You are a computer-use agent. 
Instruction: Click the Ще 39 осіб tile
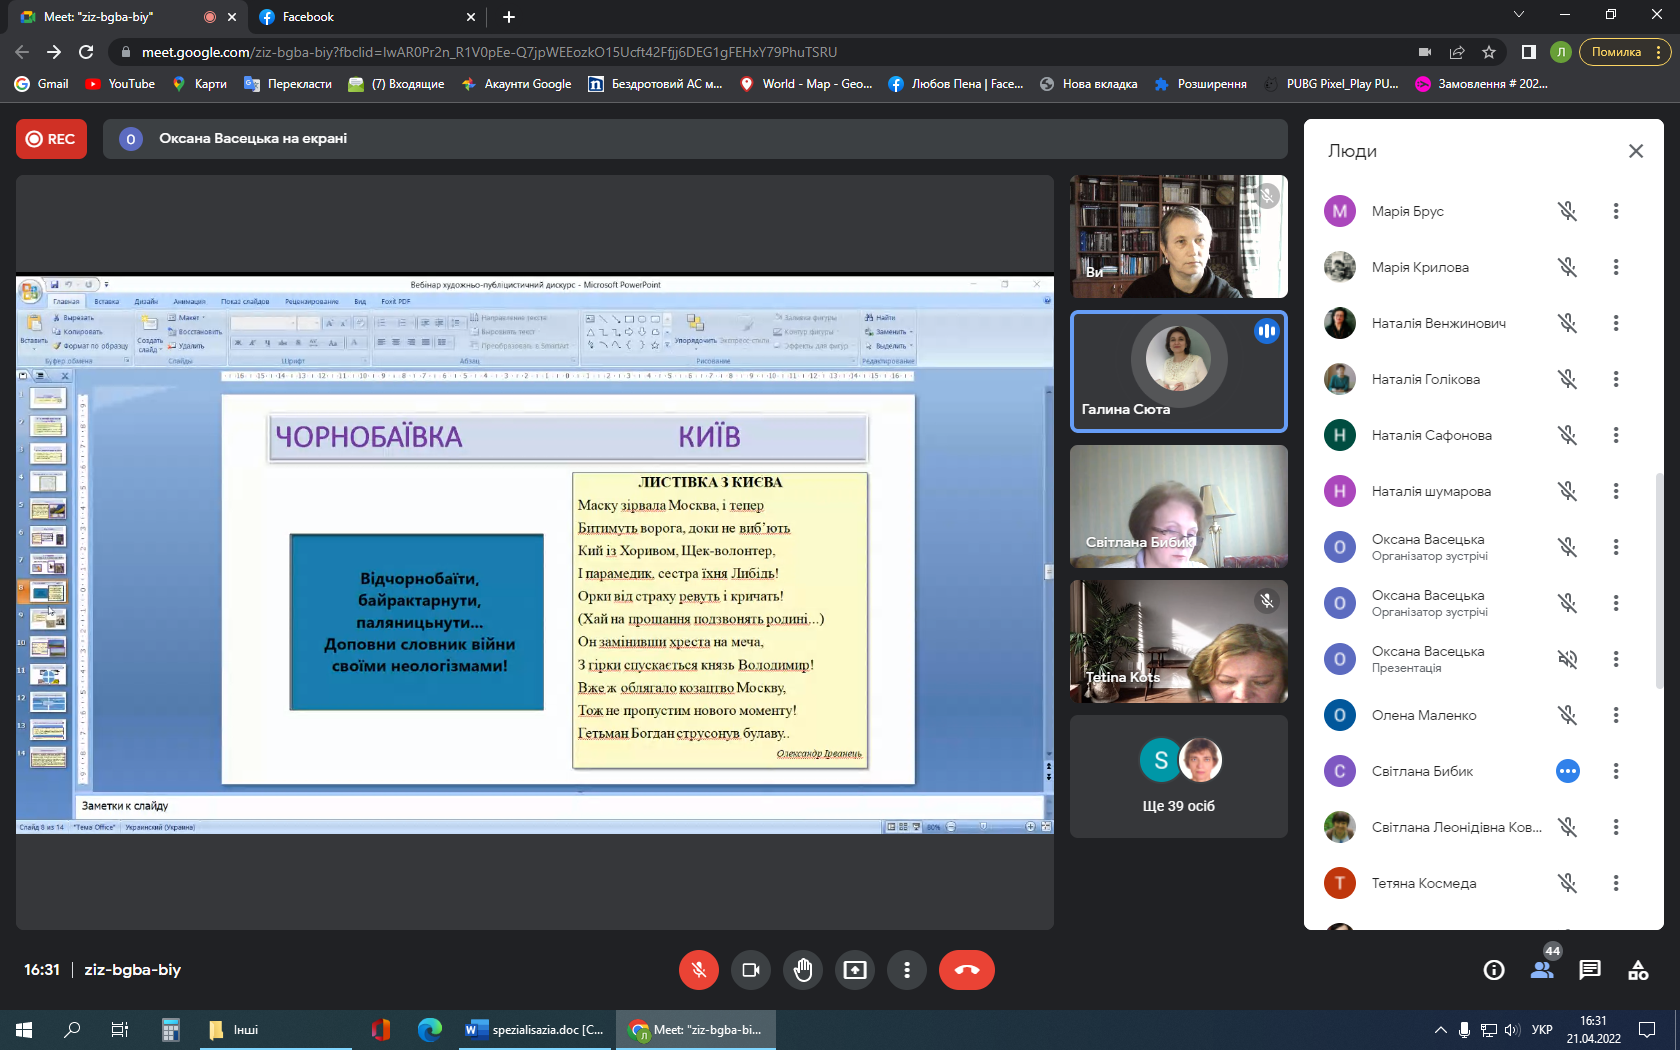pos(1179,776)
